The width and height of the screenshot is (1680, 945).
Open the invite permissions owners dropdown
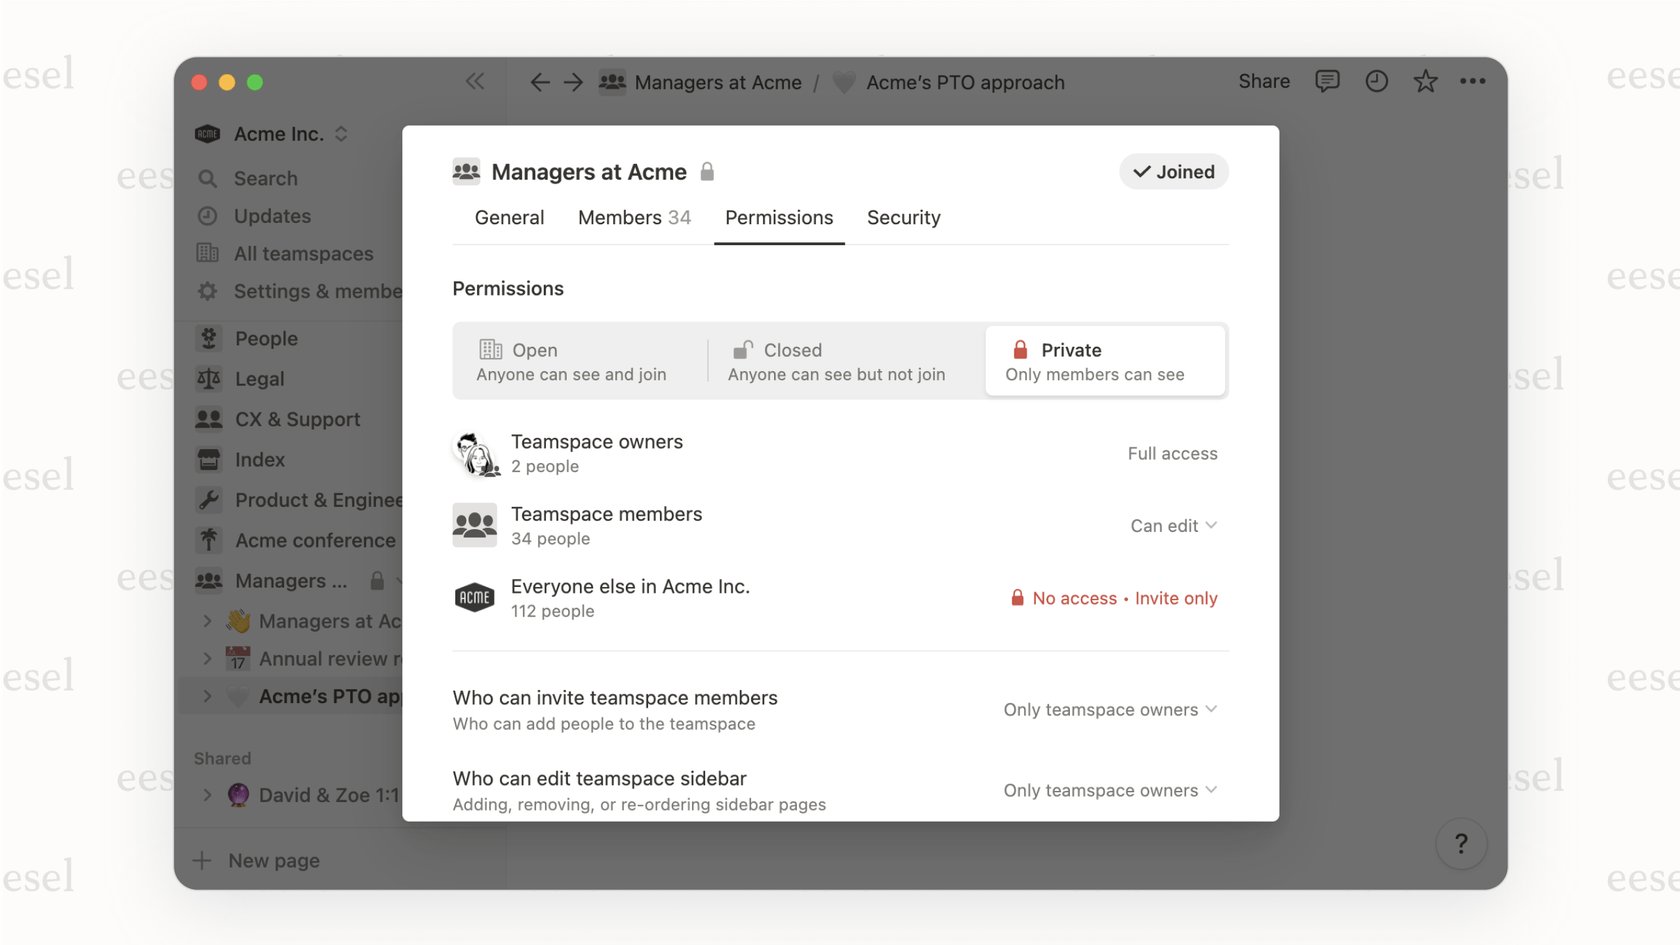[x=1109, y=709]
